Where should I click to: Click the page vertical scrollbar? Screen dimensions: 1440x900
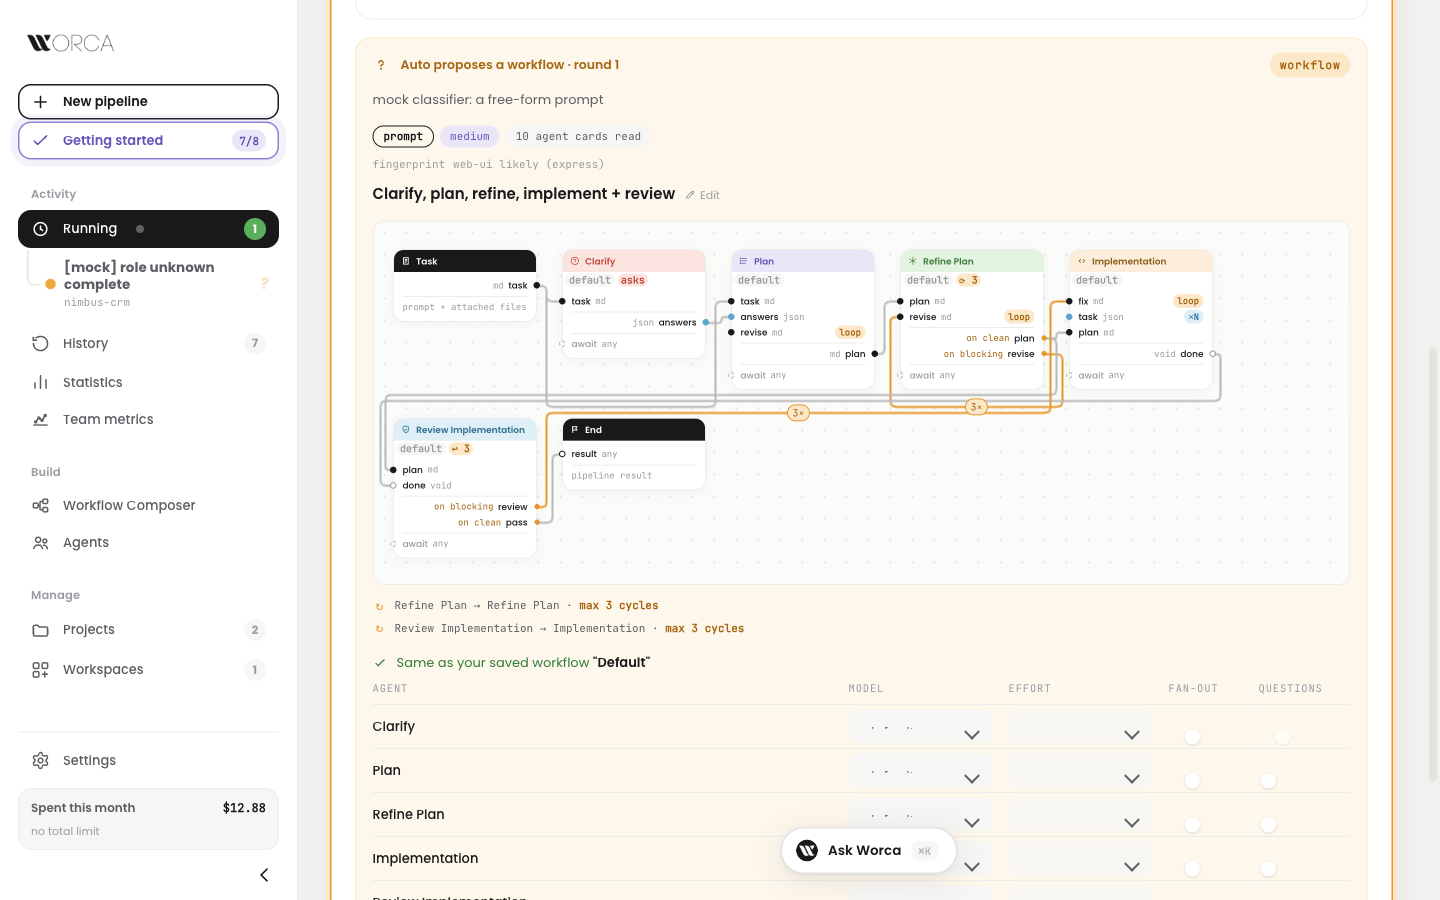coord(1433,563)
